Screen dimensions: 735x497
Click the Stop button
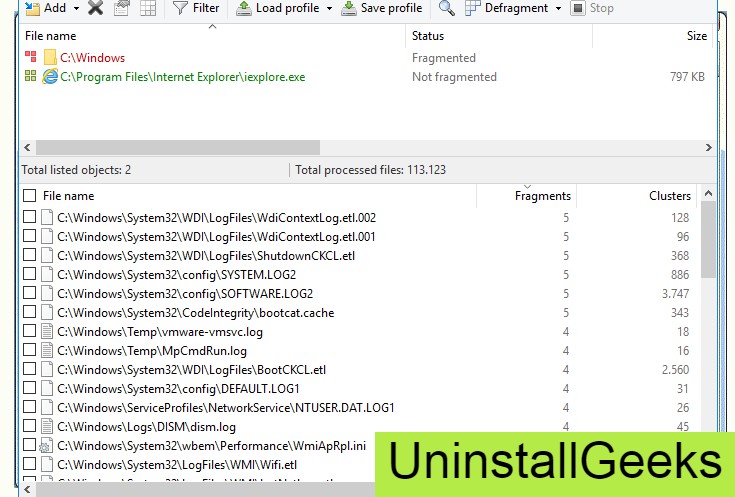coord(592,8)
